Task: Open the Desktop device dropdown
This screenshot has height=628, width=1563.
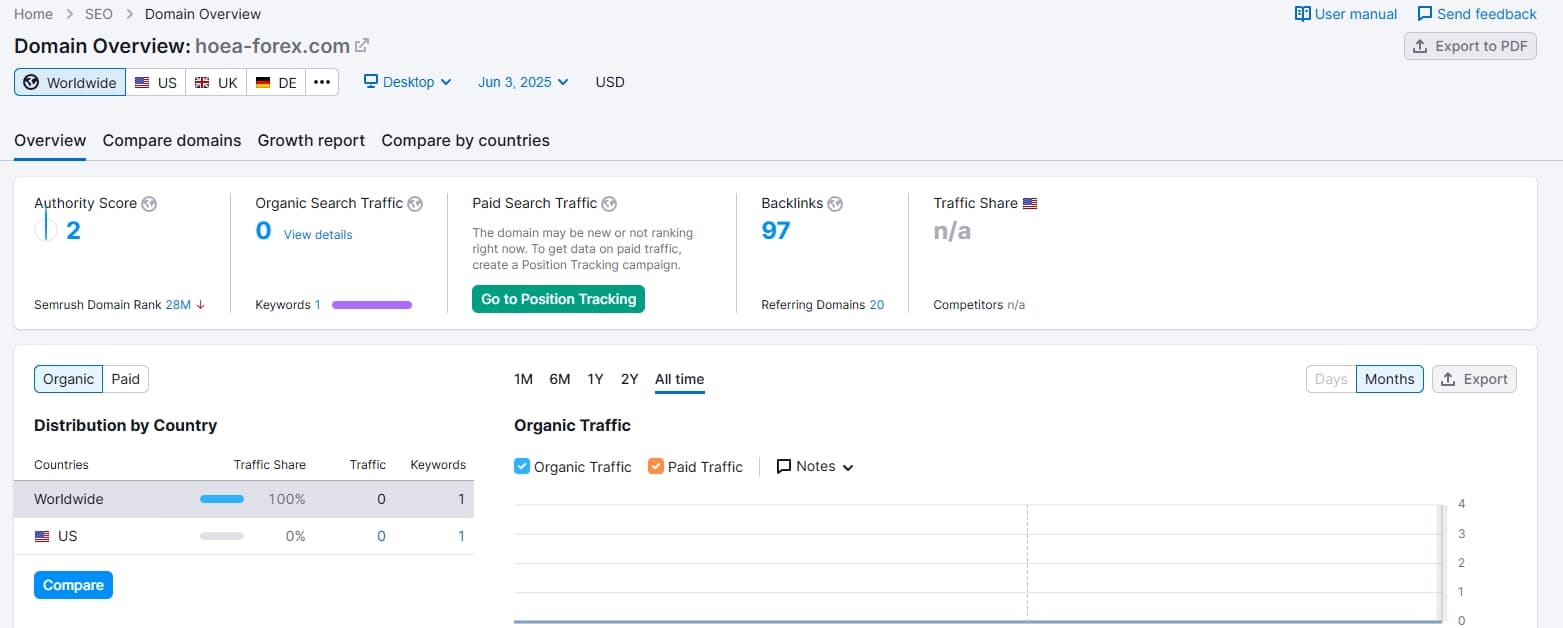Action: click(x=408, y=82)
